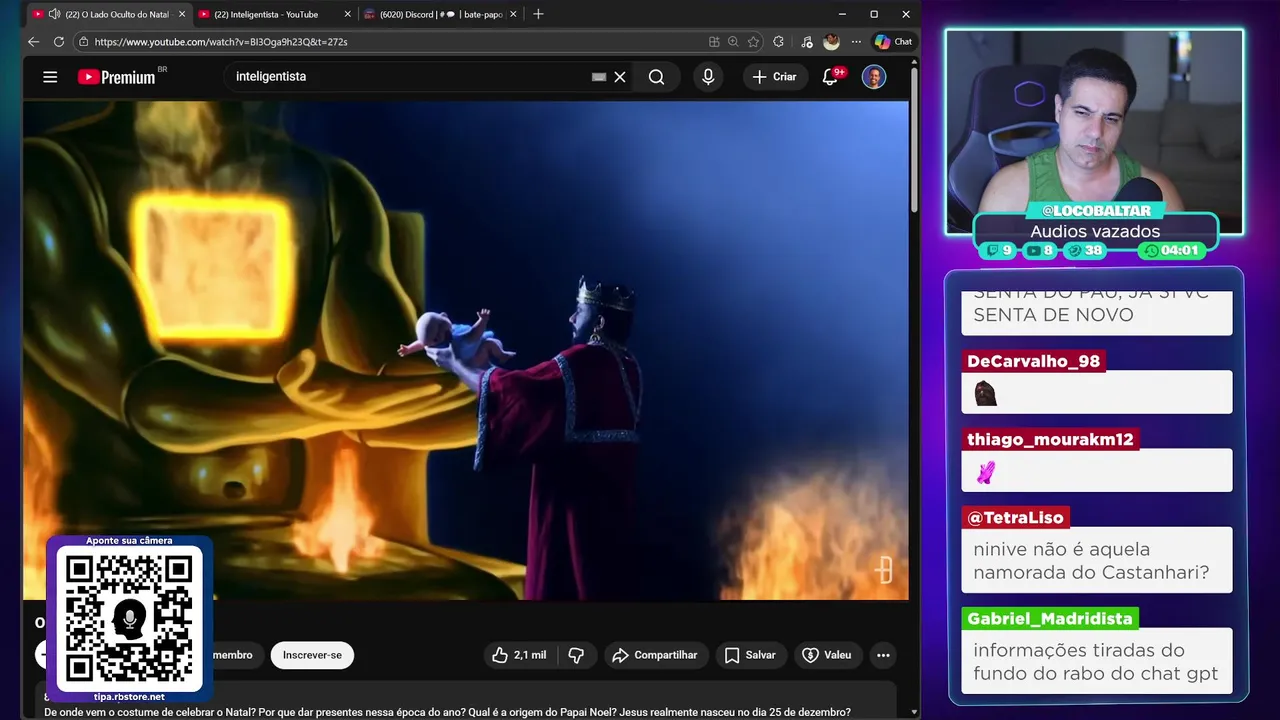Open the browser profile avatar
The height and width of the screenshot is (720, 1280).
pyautogui.click(x=831, y=42)
